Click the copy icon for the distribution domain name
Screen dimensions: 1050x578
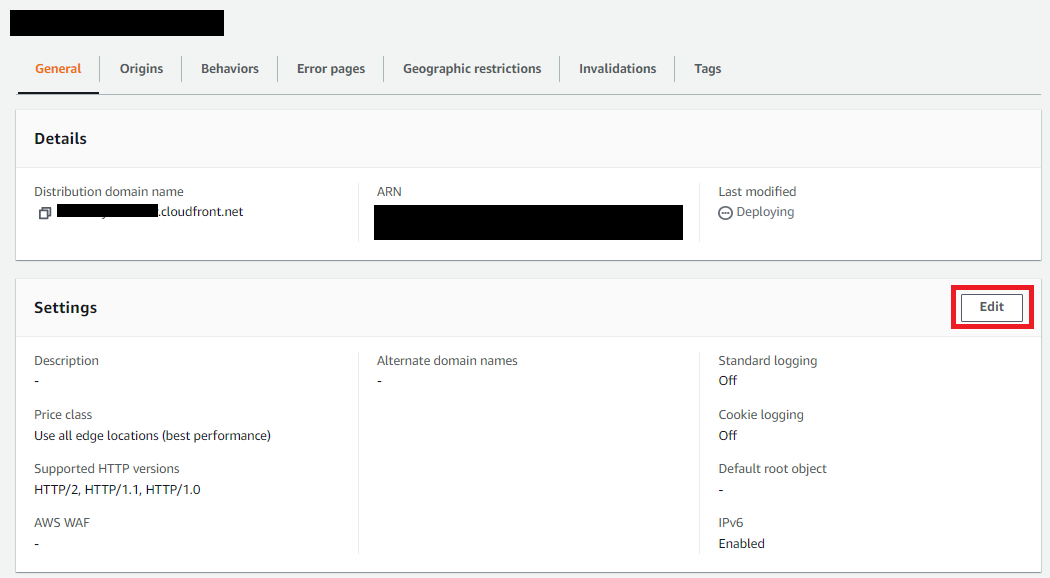tap(42, 212)
